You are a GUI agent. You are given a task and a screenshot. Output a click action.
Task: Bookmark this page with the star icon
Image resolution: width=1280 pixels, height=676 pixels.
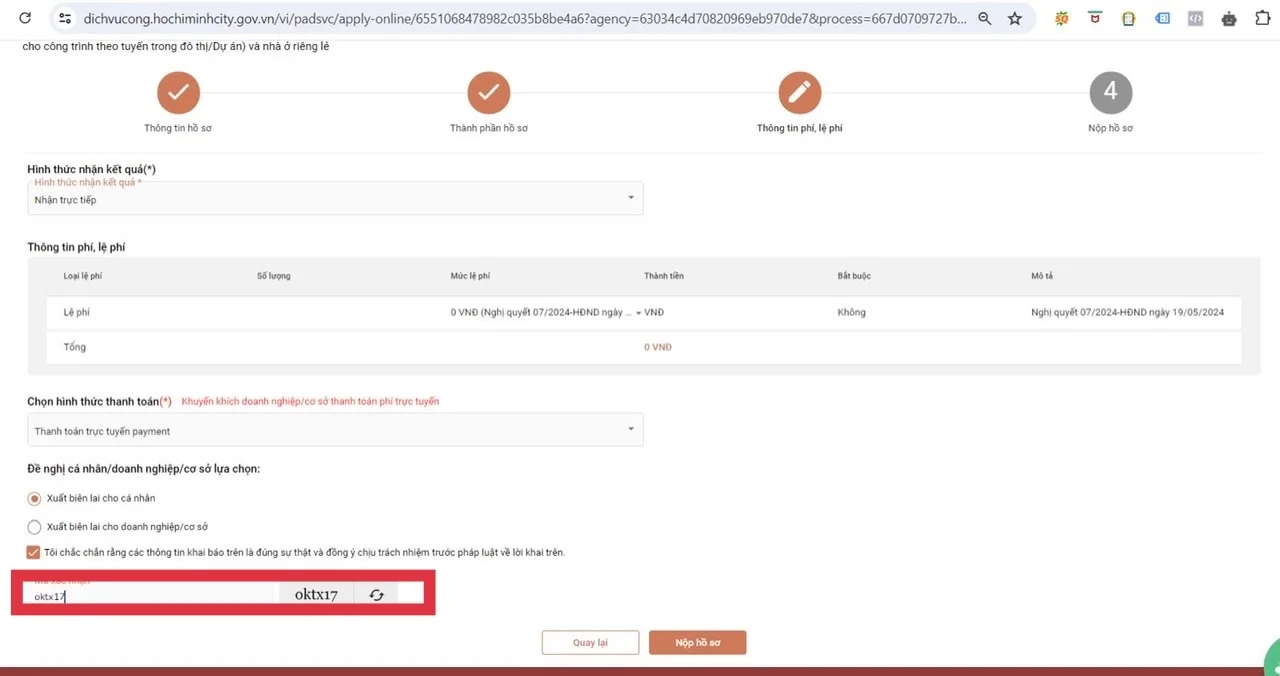pos(1015,18)
